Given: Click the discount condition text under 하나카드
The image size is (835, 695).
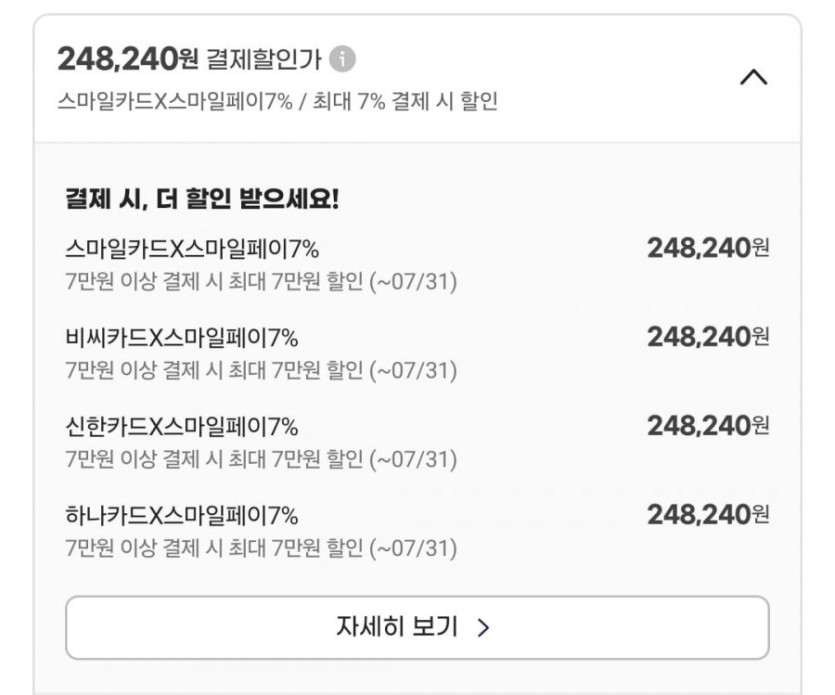Looking at the screenshot, I should [x=261, y=549].
